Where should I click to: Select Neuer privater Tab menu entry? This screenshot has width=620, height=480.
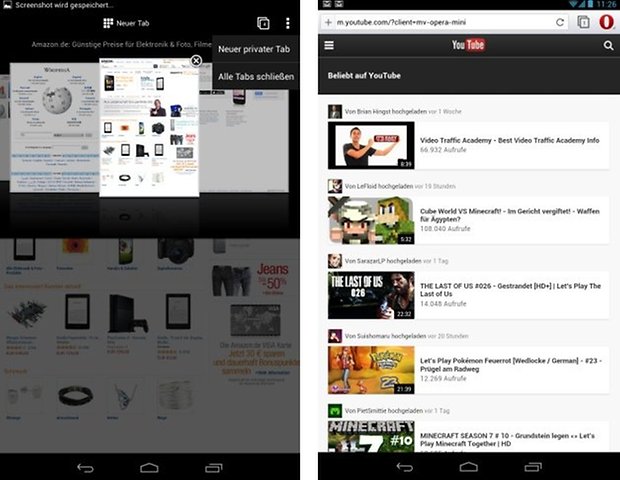255,49
